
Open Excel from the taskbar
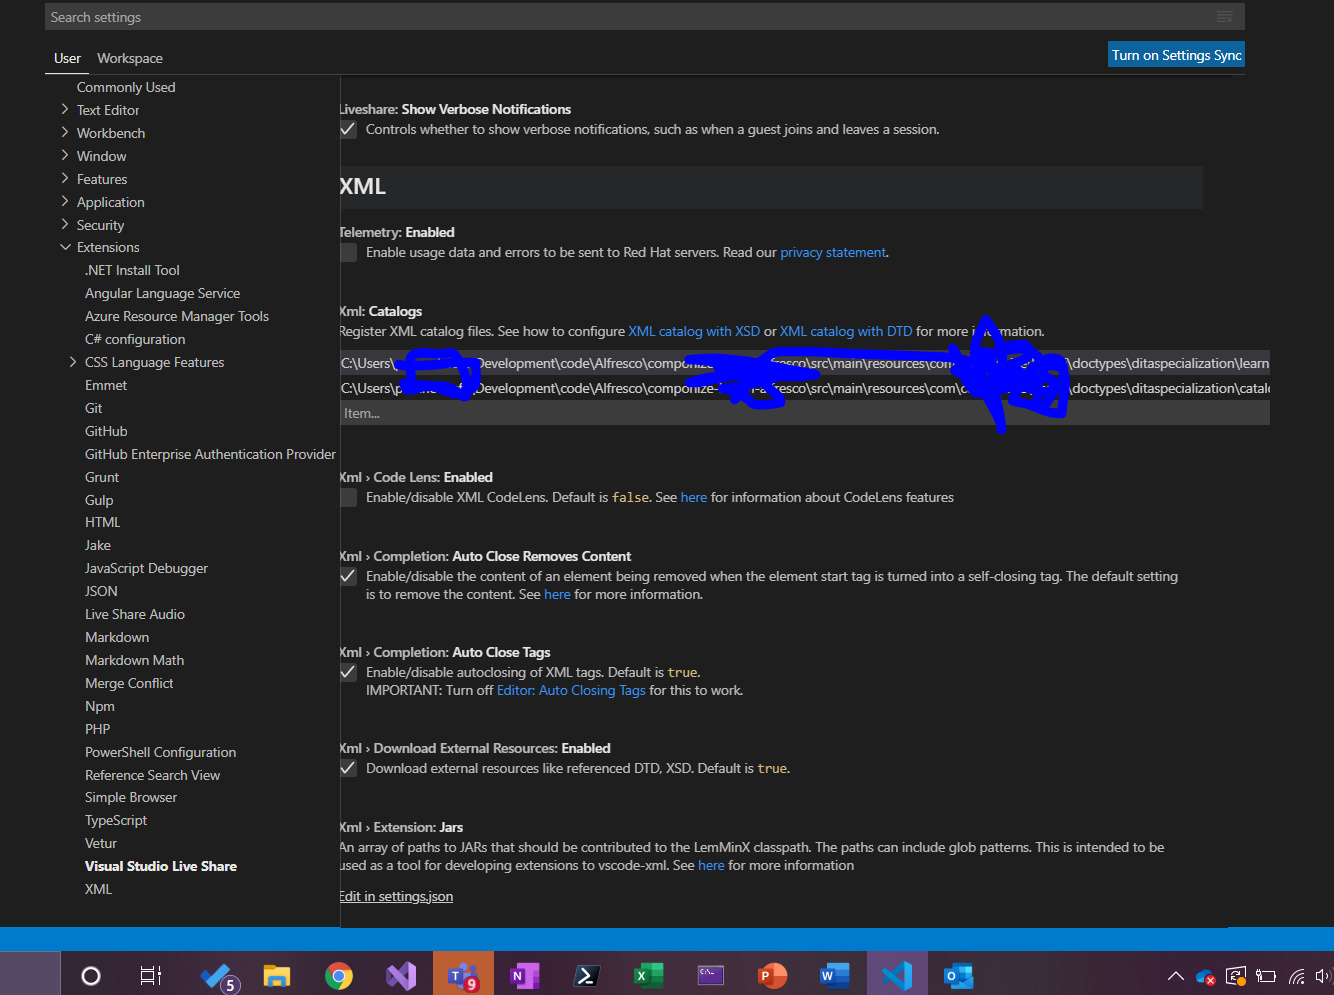click(648, 976)
